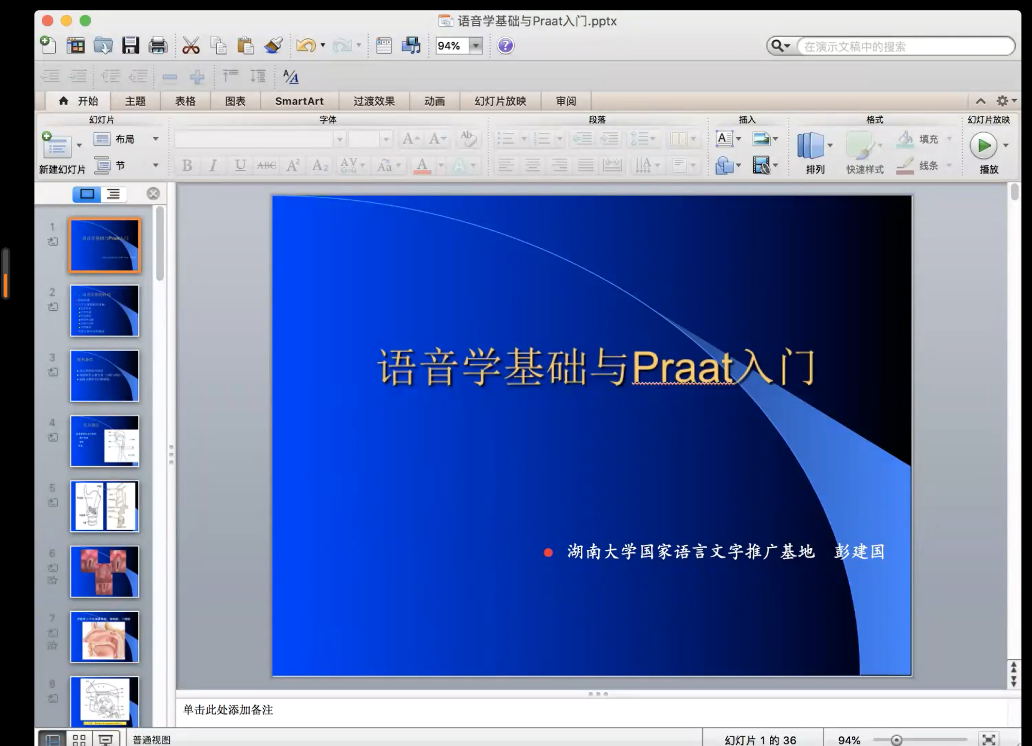Screen dimensions: 1032x746
Task: Open the zoom percentage dropdown showing 94%
Action: [x=475, y=45]
